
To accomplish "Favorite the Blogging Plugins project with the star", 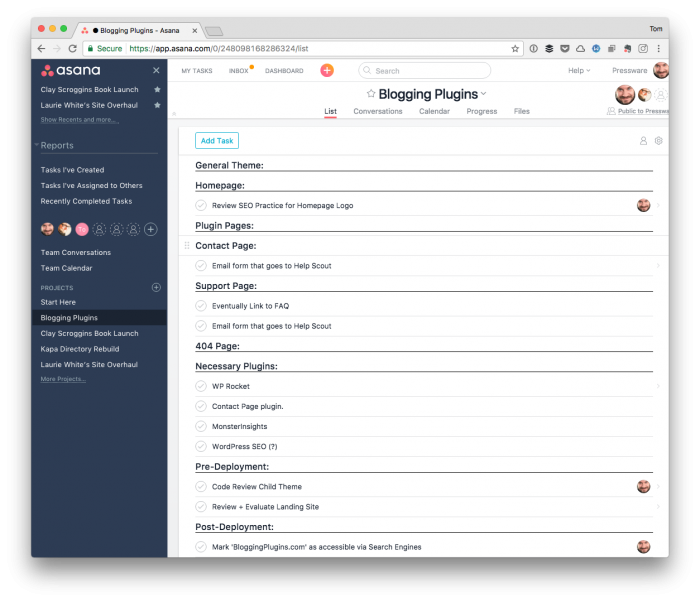I will coord(371,94).
